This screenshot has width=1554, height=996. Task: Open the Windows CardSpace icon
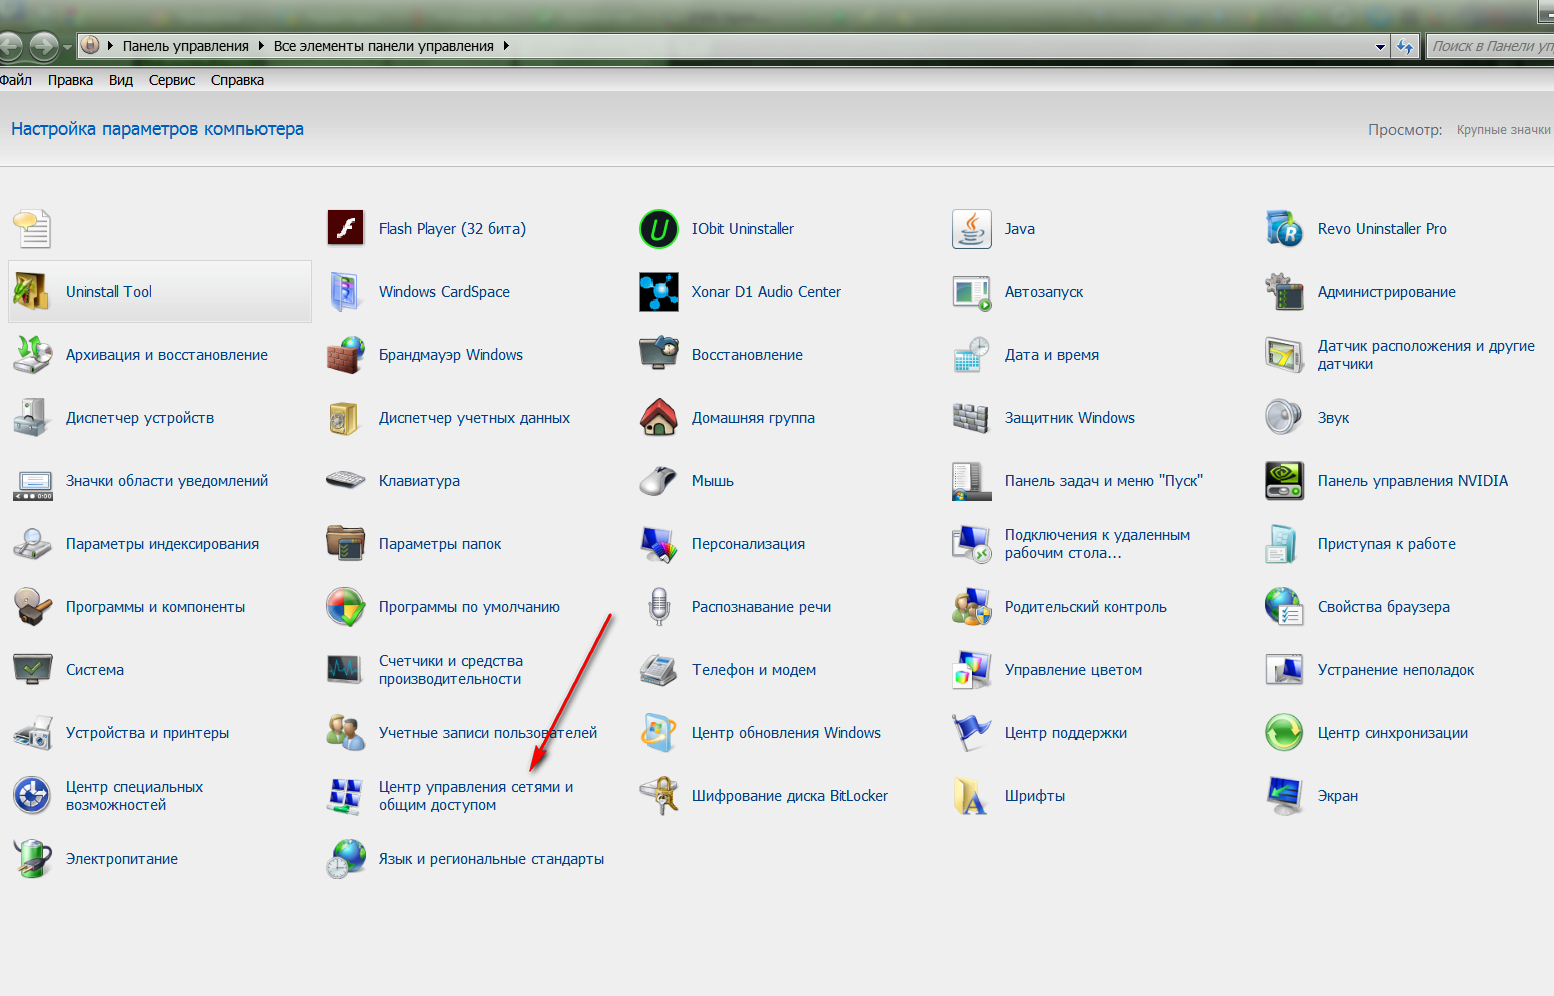click(346, 292)
